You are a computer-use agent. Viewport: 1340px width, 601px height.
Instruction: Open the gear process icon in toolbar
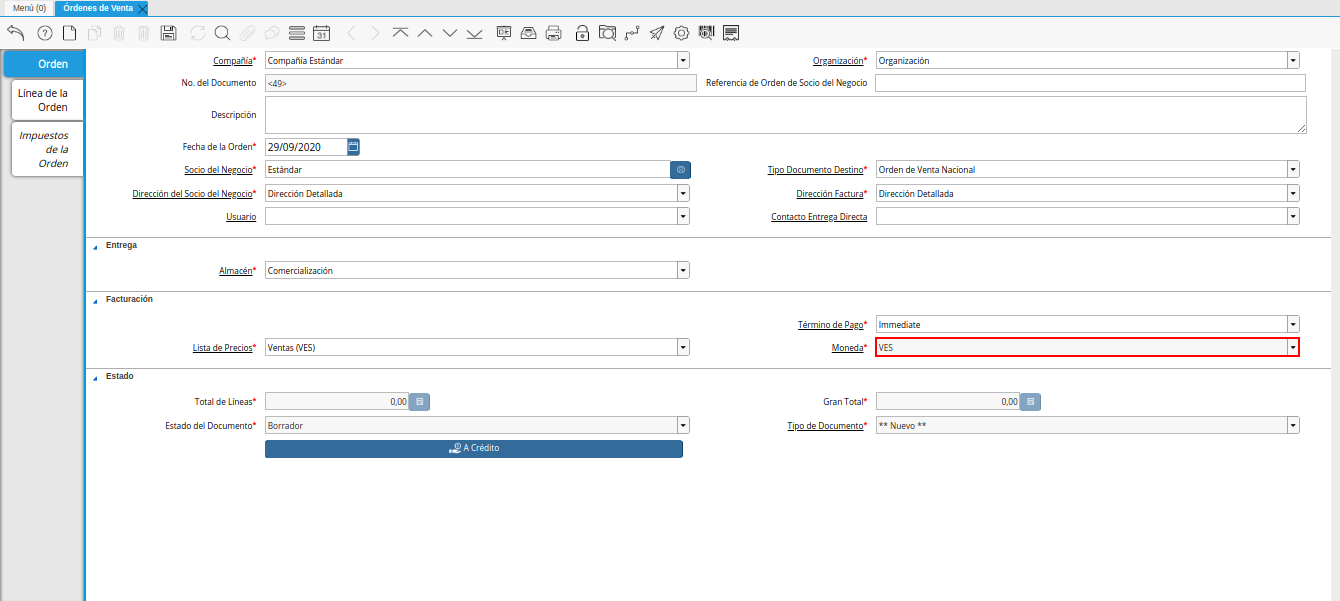tap(681, 33)
